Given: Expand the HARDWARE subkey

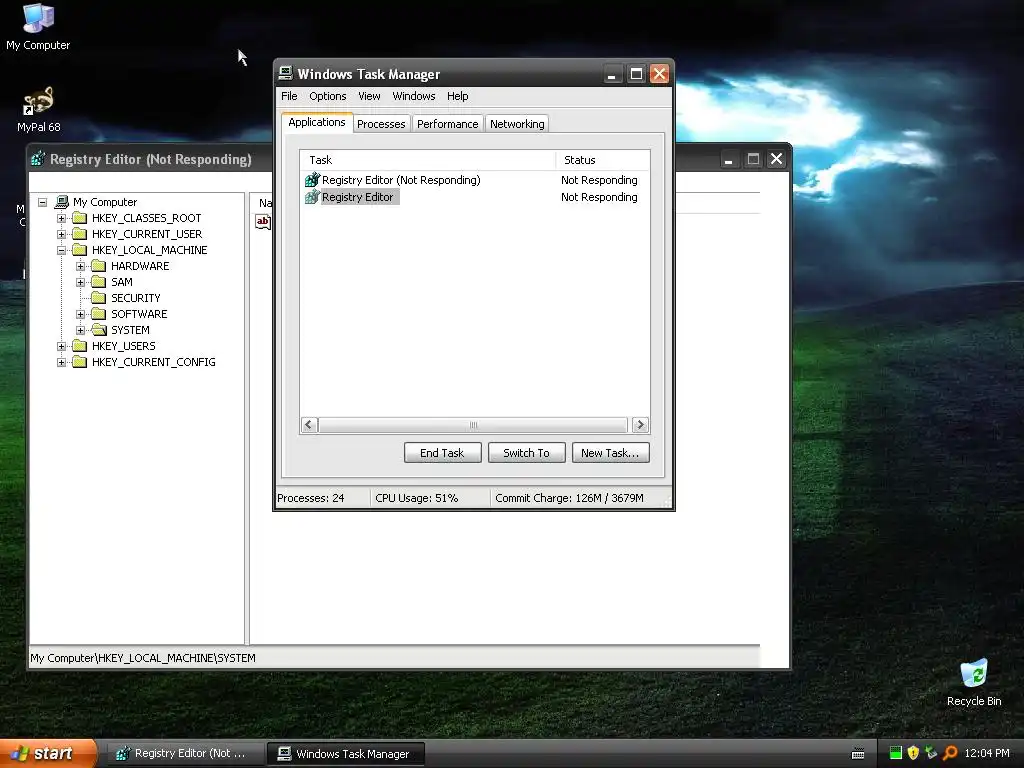Looking at the screenshot, I should tap(80, 266).
